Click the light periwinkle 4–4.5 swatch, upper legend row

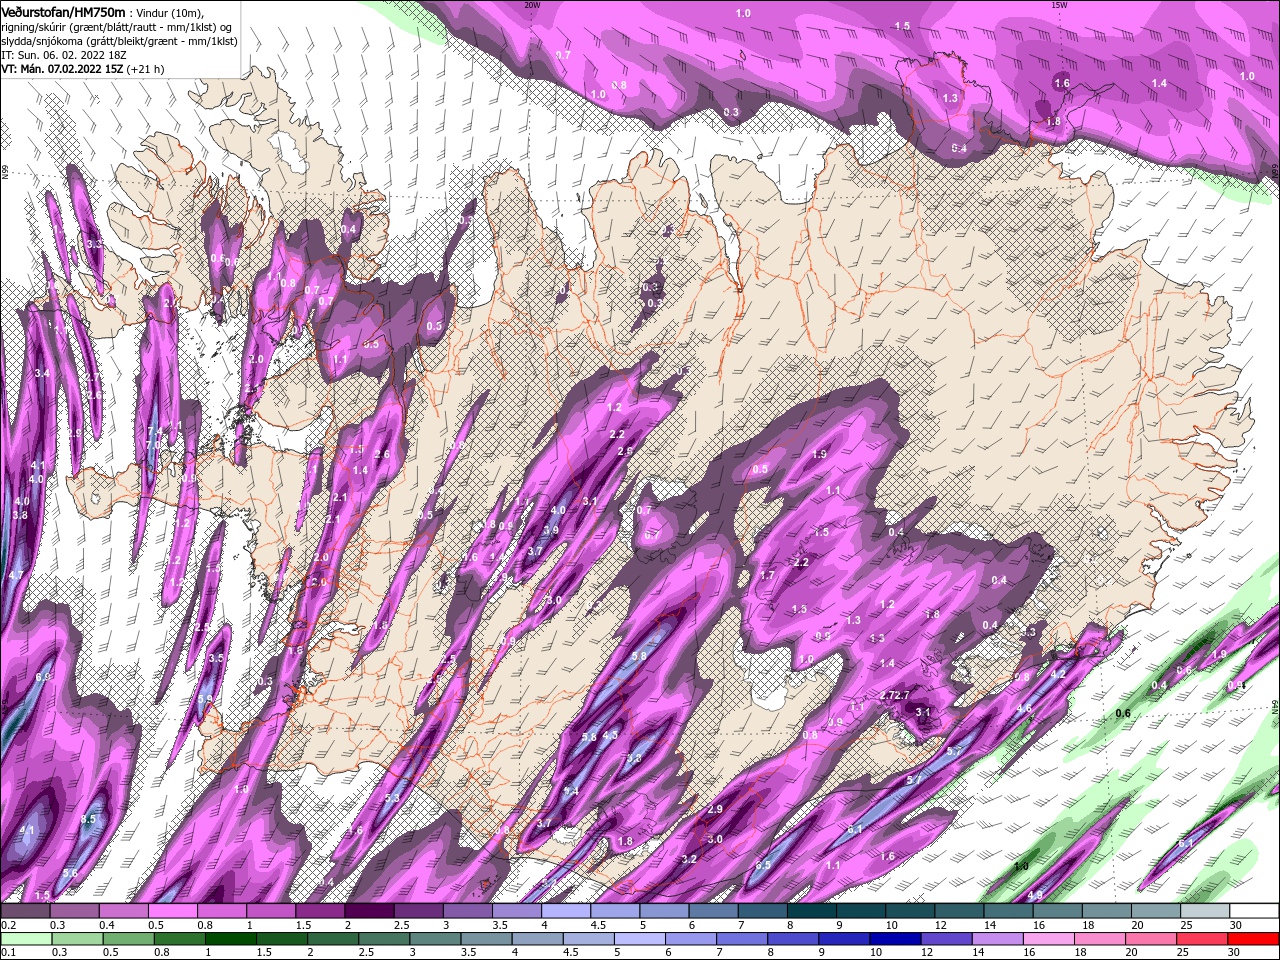(566, 912)
